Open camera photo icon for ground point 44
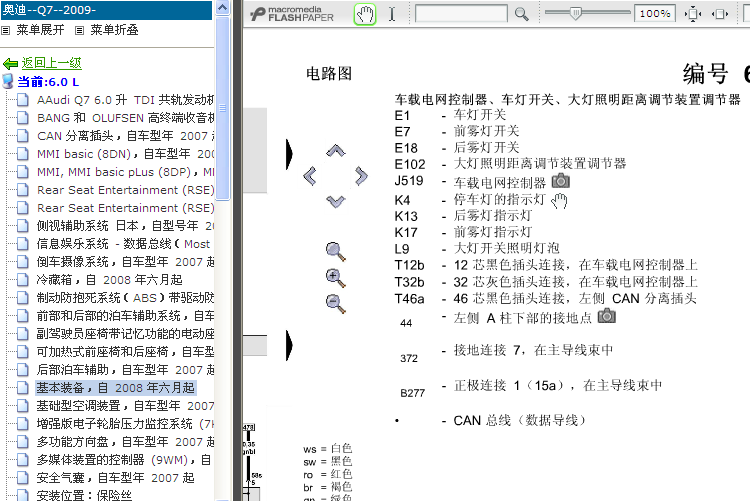Screen dimensions: 750x501 pyautogui.click(x=607, y=316)
